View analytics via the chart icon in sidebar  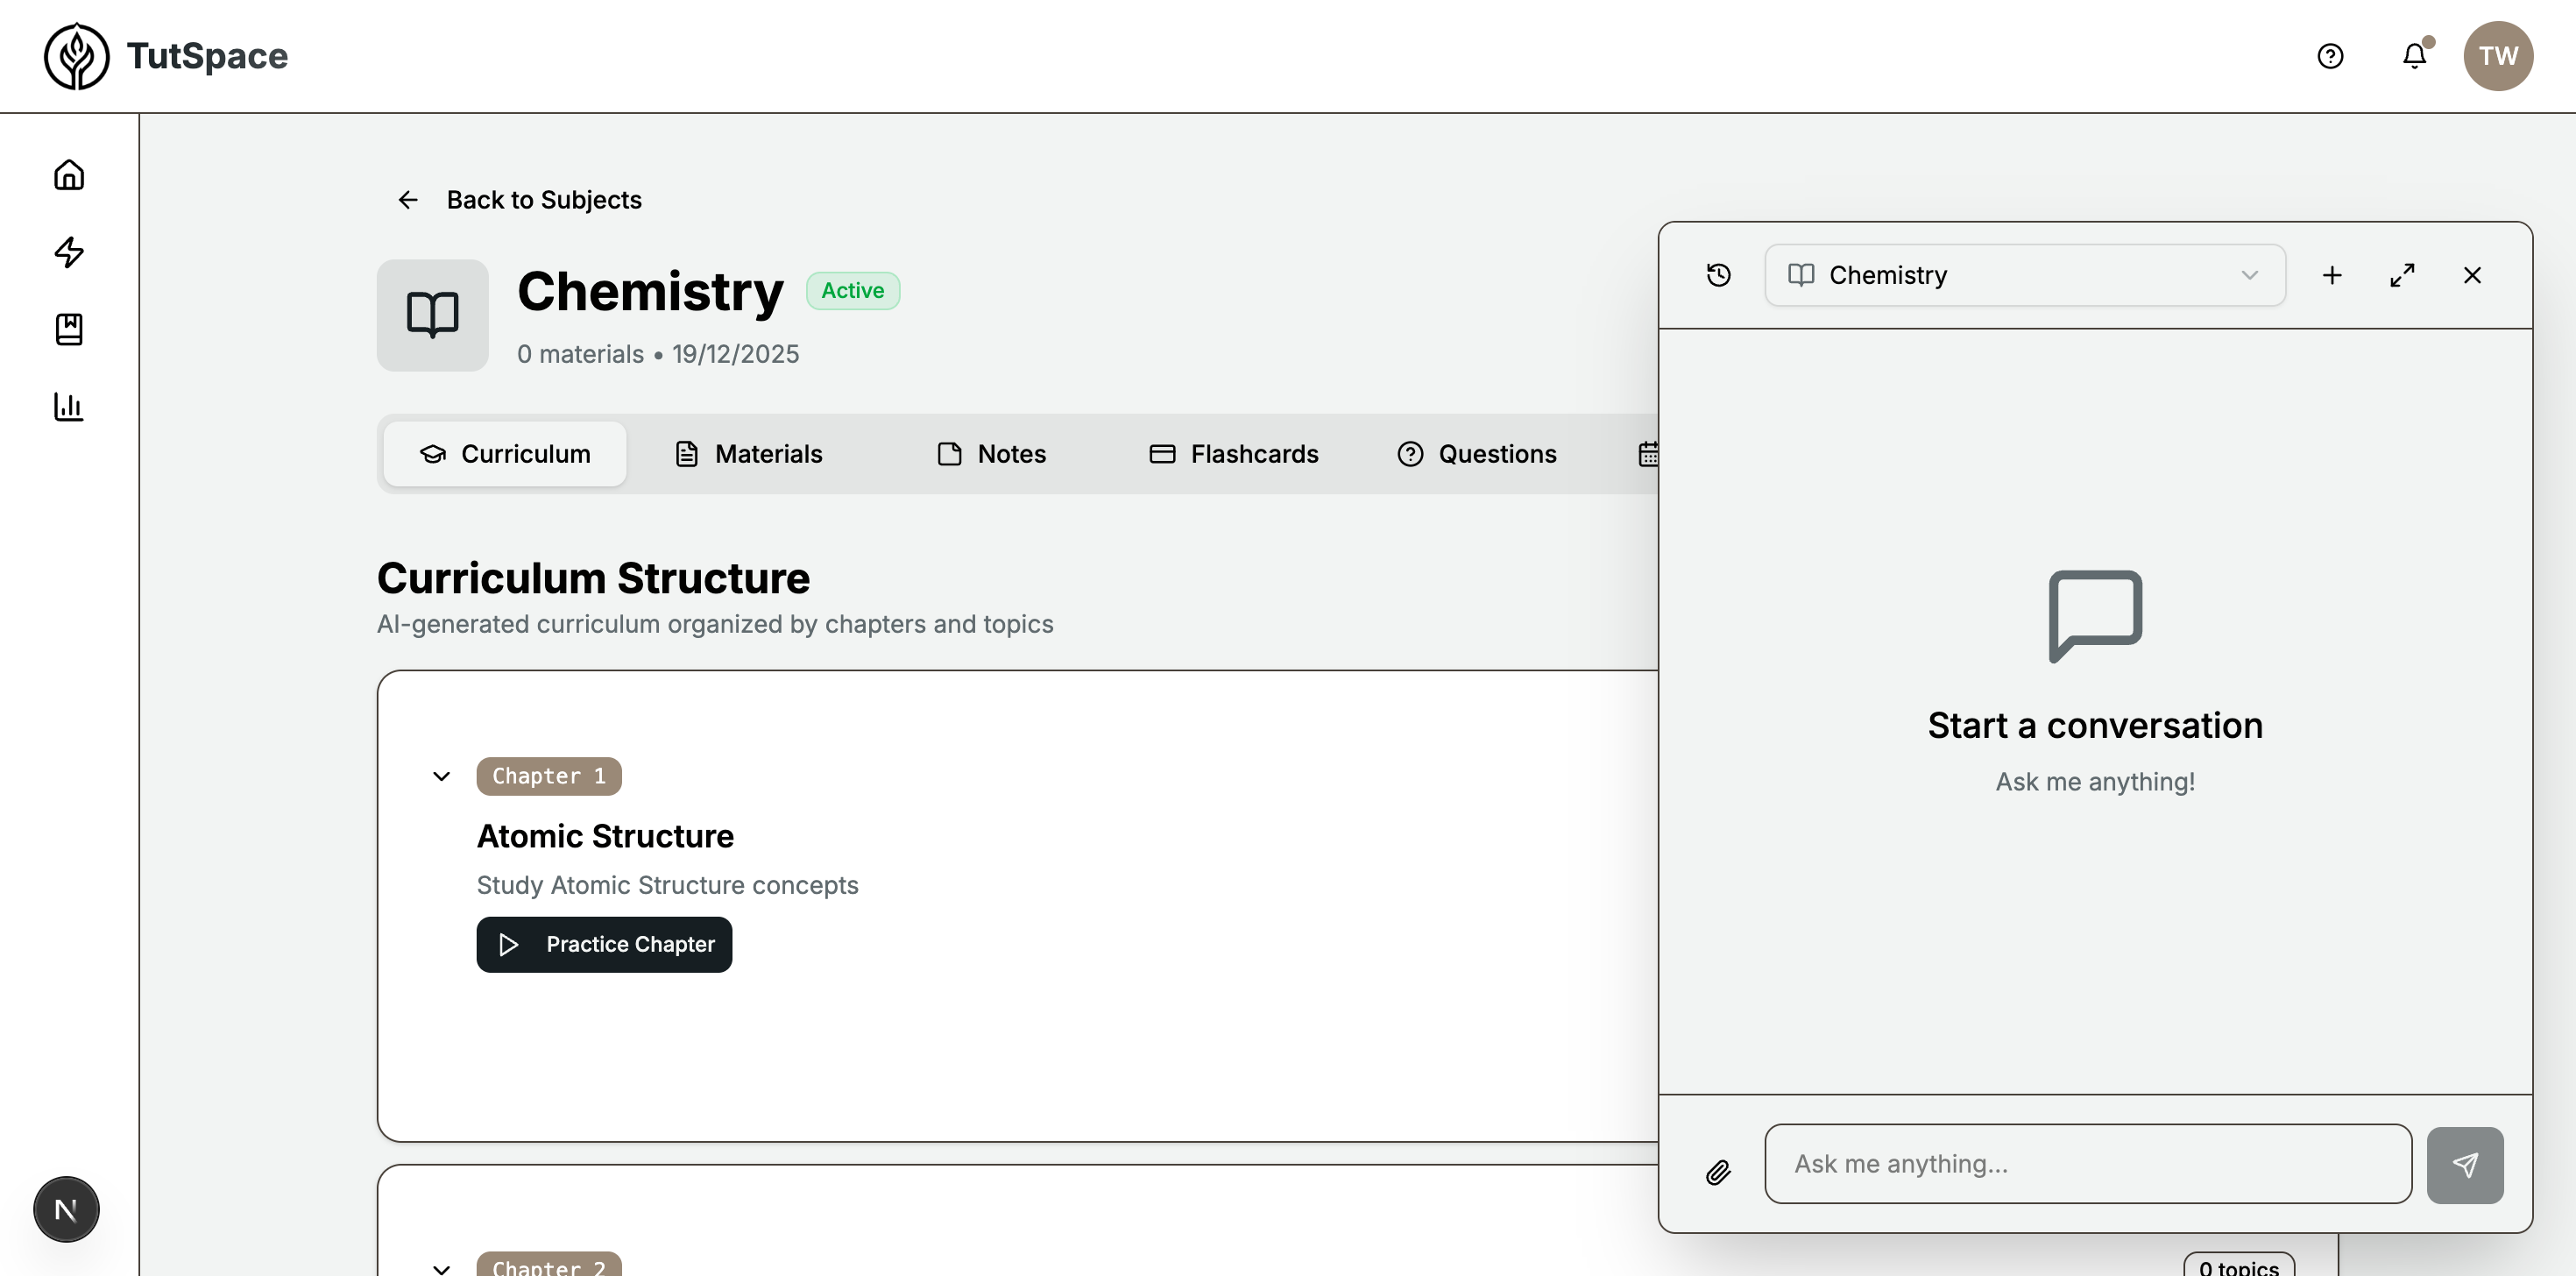coord(67,407)
